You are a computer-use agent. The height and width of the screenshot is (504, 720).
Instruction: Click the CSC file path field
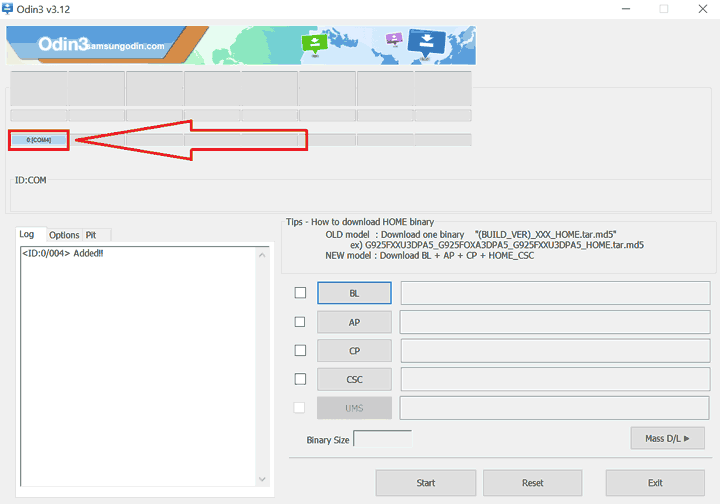[x=555, y=379]
